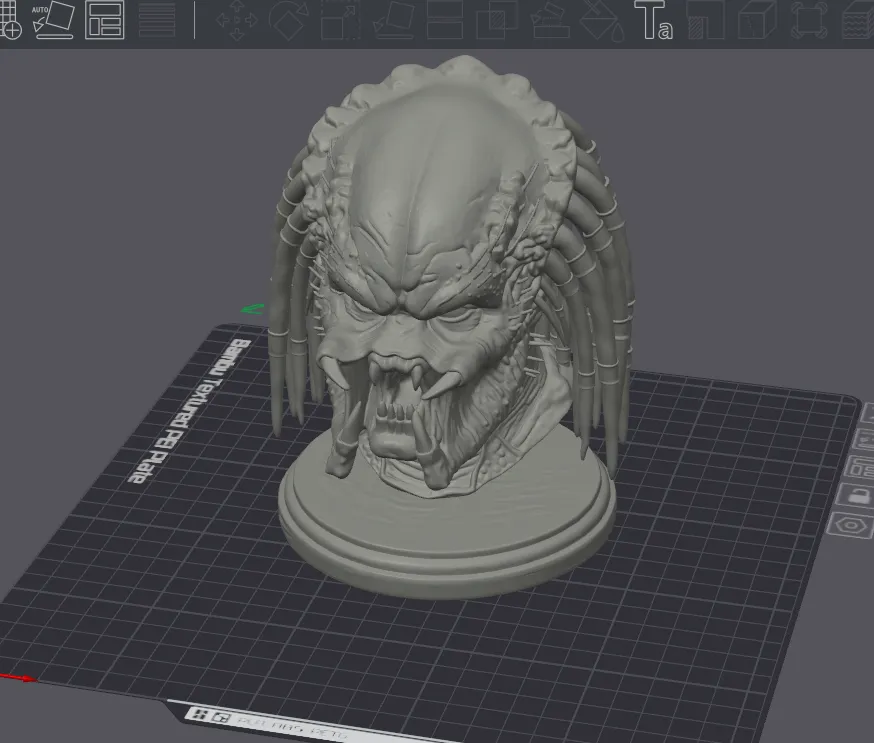
Task: Click the layered cube icon at toolbar end
Action: pos(858,20)
